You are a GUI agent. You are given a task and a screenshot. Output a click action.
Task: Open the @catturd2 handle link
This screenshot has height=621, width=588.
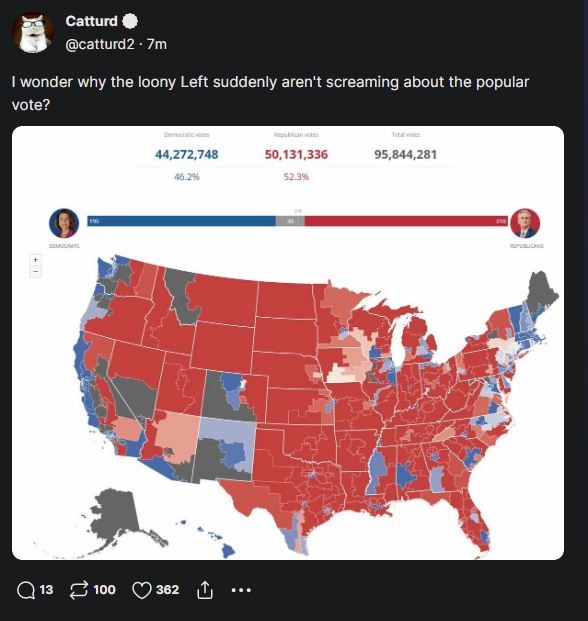click(100, 44)
